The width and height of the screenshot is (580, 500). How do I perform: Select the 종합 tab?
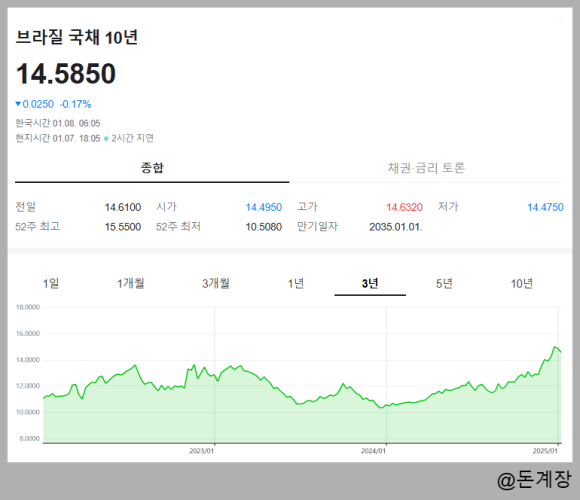coord(152,168)
